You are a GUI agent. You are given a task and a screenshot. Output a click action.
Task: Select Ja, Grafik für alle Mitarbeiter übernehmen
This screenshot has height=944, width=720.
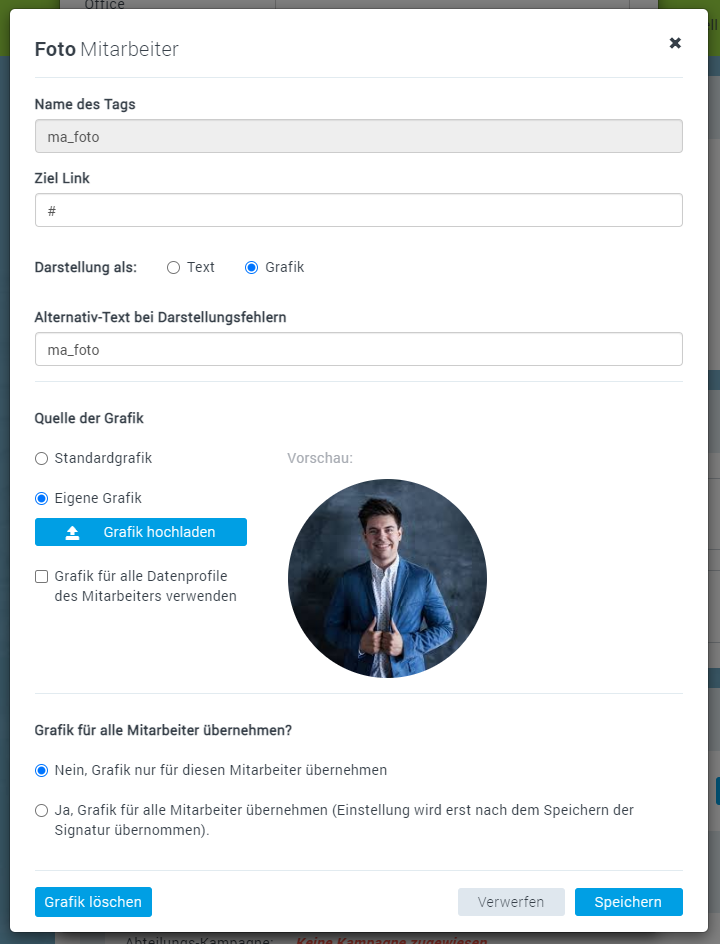pos(41,811)
